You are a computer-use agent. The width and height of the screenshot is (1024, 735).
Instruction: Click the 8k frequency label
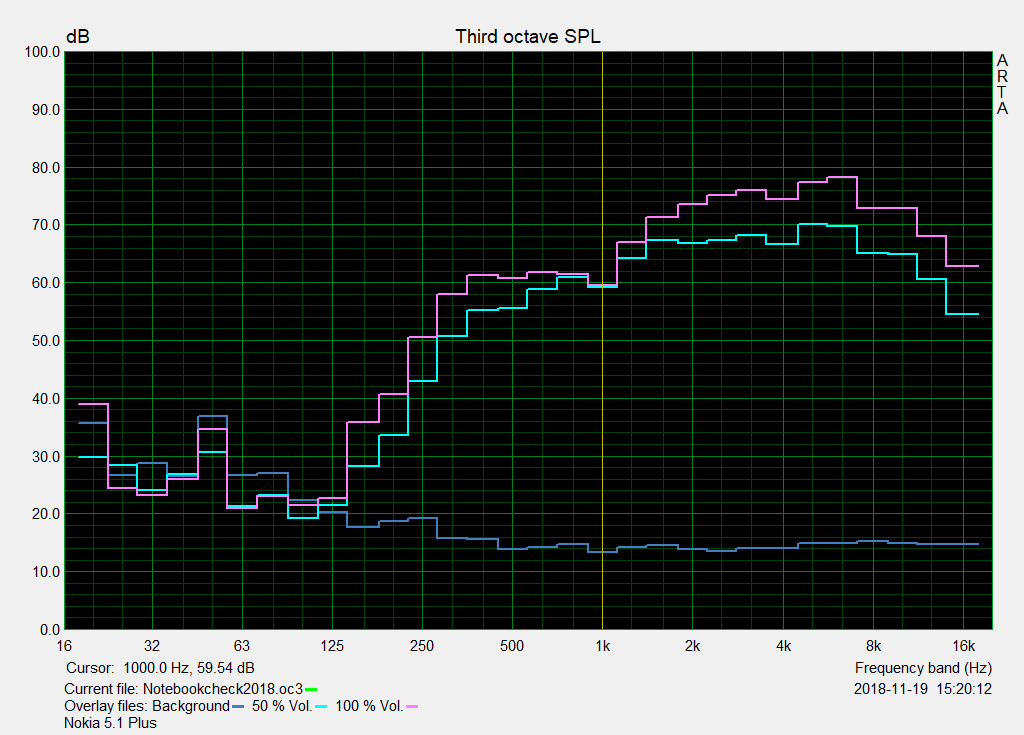tap(873, 646)
